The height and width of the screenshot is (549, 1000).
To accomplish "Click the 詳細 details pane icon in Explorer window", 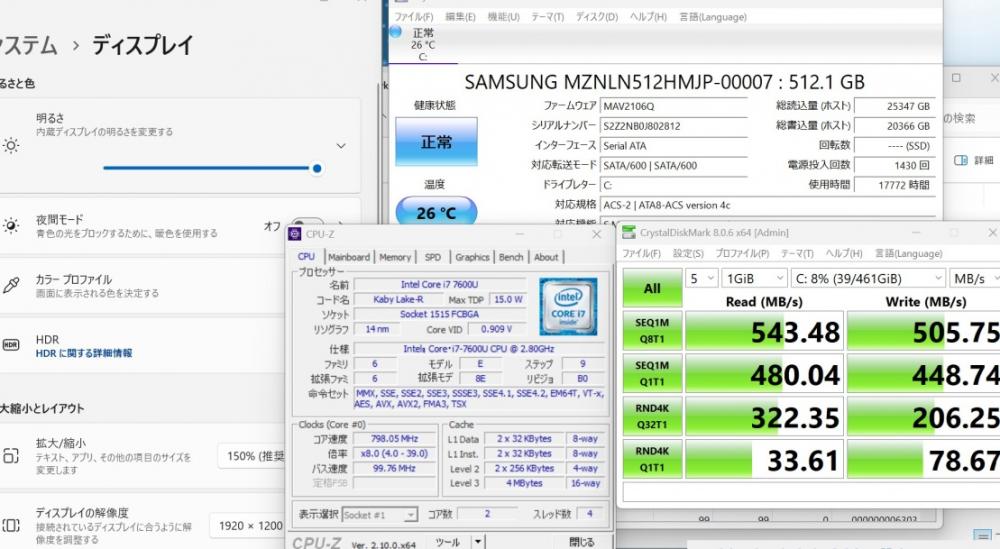I will [960, 160].
